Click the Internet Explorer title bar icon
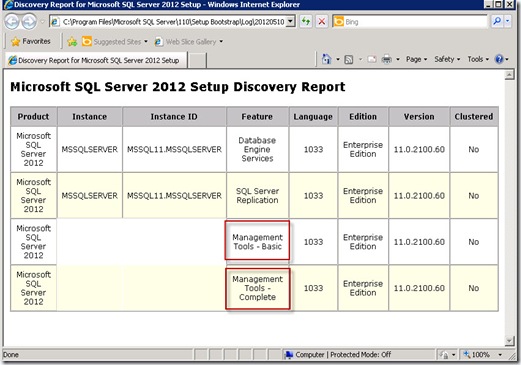The image size is (521, 365). pyautogui.click(x=9, y=5)
